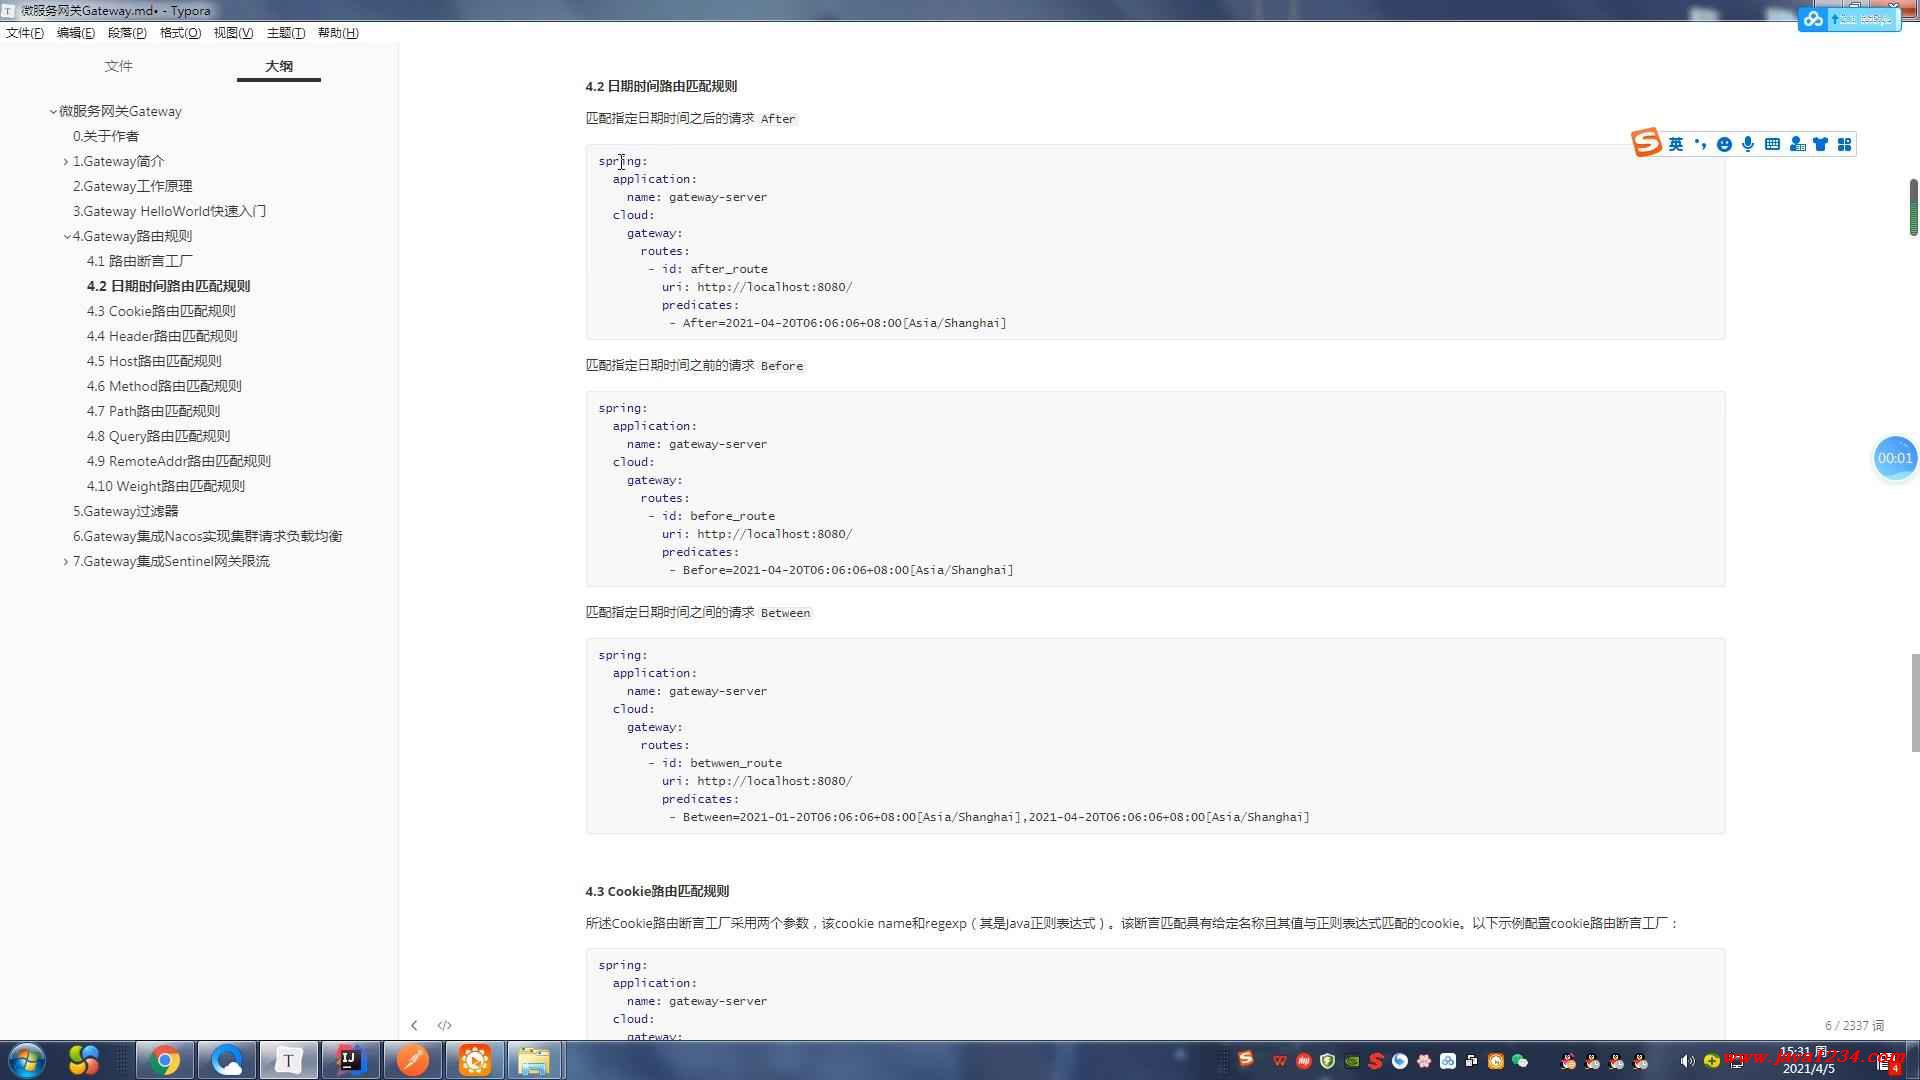Toggle source code mode icon
1920x1080 pixels.
point(445,1025)
